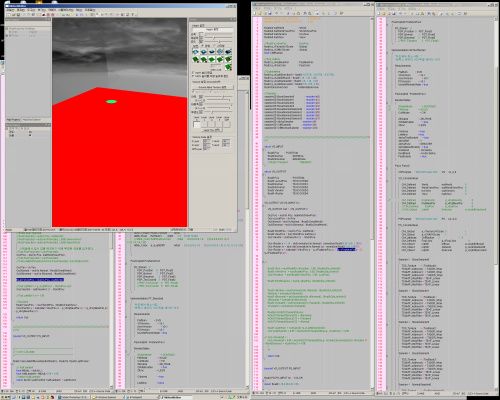Click the top-left input field at panel bottom
This screenshot has height=400, width=500.
pyautogui.click(x=206, y=141)
